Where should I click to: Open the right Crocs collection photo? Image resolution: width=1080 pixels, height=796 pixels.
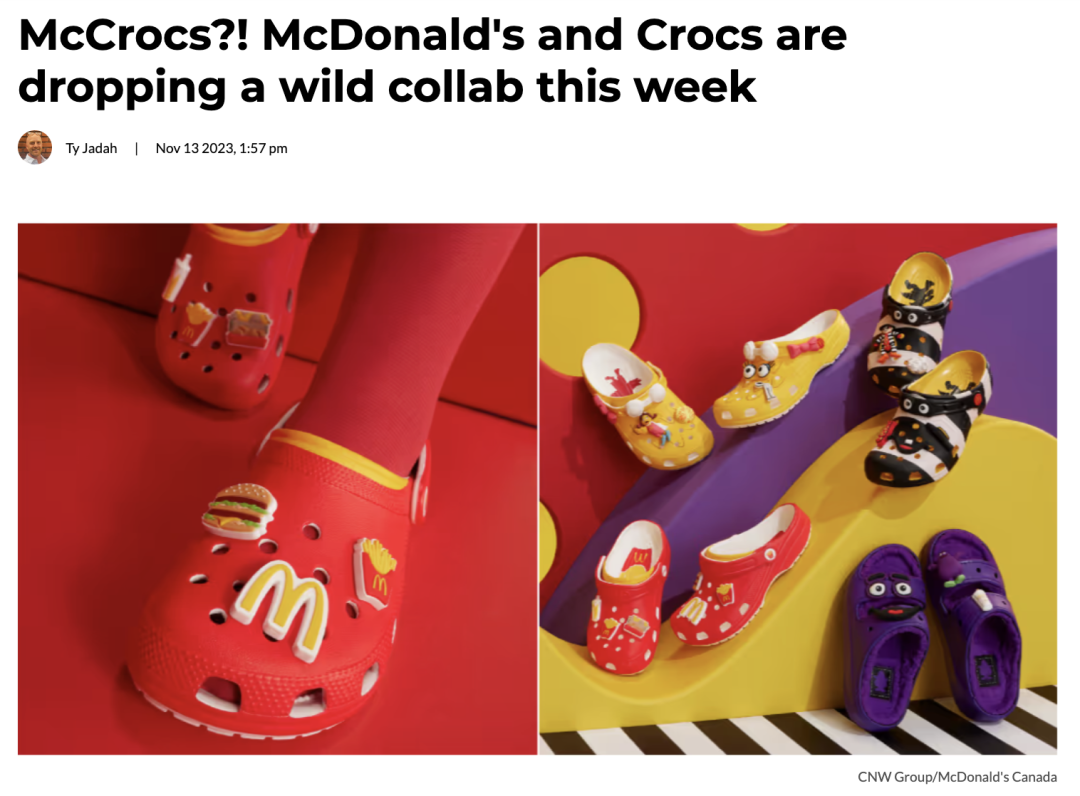(x=798, y=488)
